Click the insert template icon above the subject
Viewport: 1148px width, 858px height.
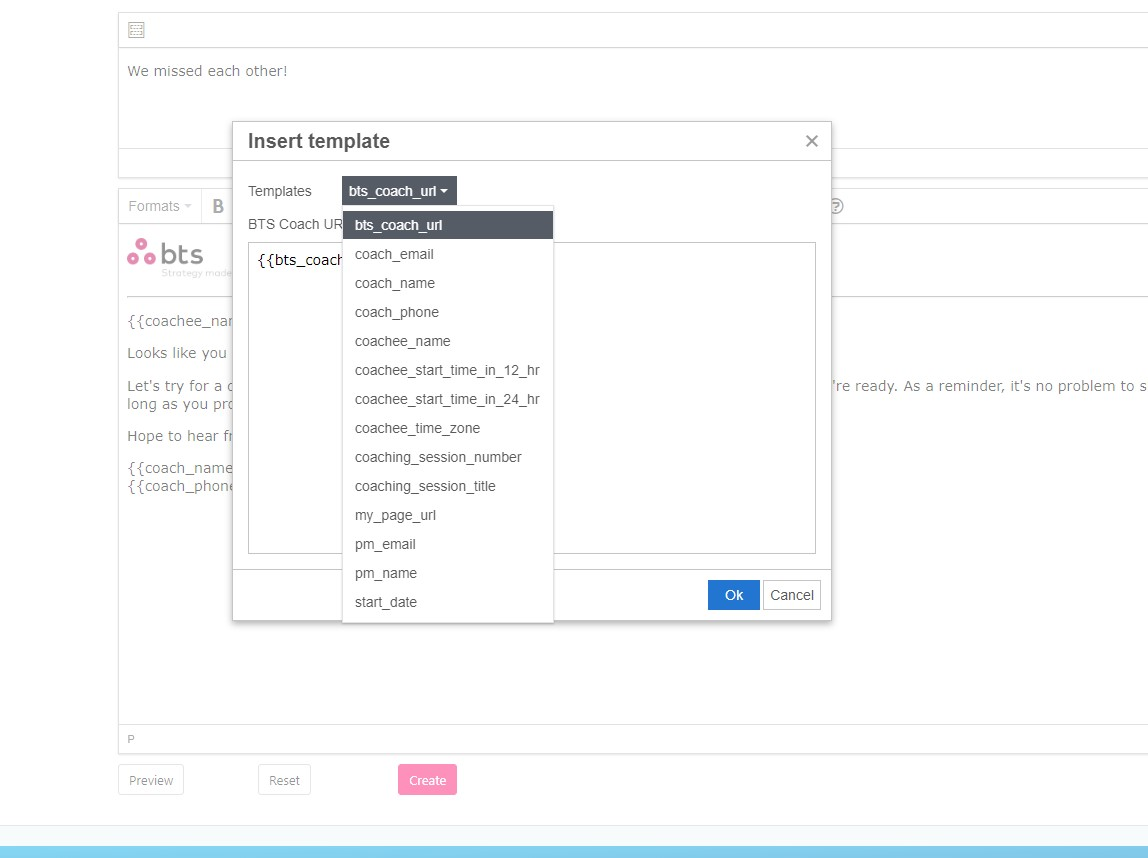(x=136, y=30)
